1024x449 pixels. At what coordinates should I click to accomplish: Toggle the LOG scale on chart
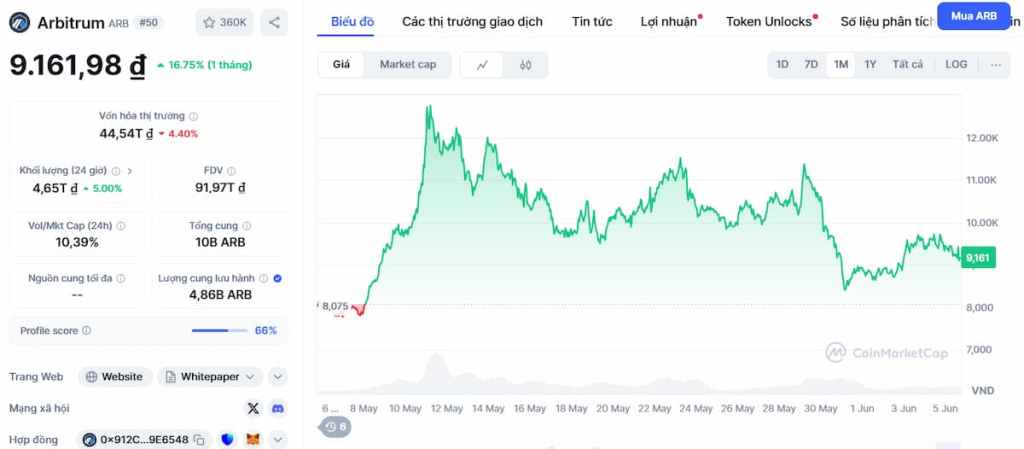pos(956,65)
